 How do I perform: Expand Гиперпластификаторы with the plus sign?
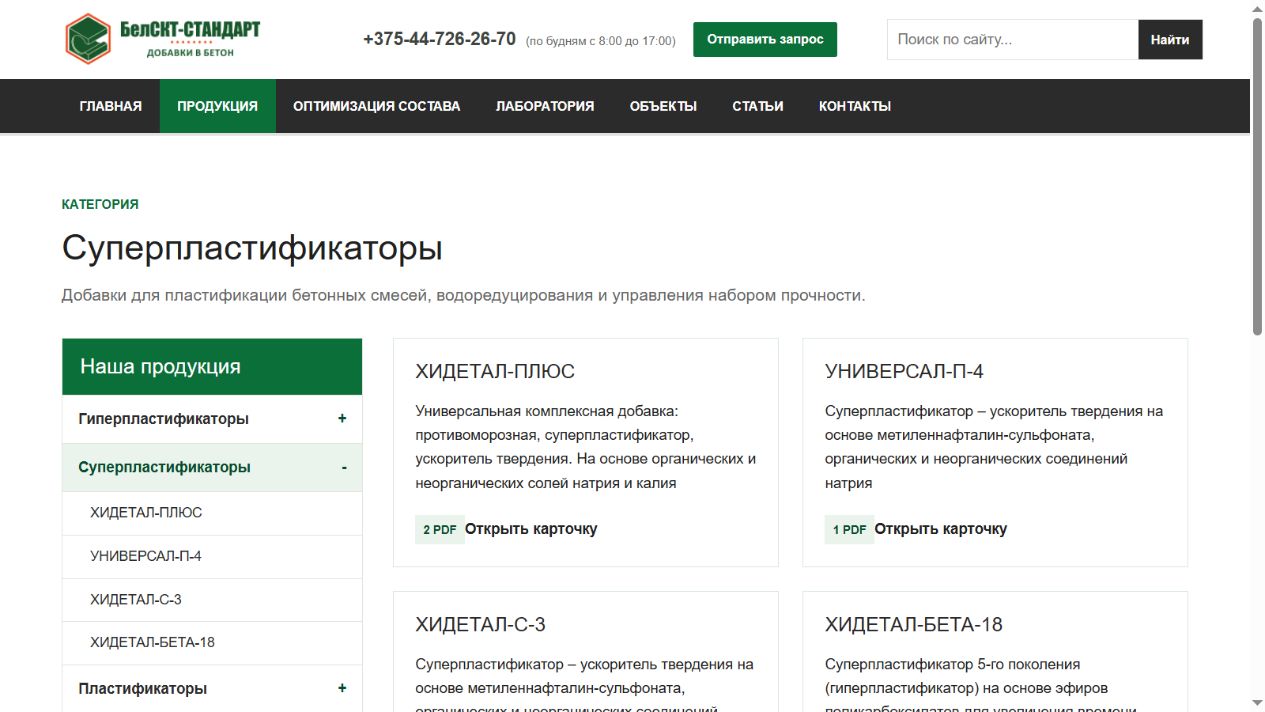(x=342, y=419)
